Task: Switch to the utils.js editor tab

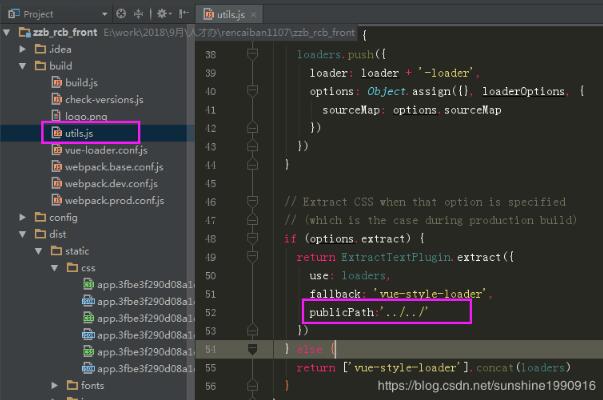Action: 229,15
